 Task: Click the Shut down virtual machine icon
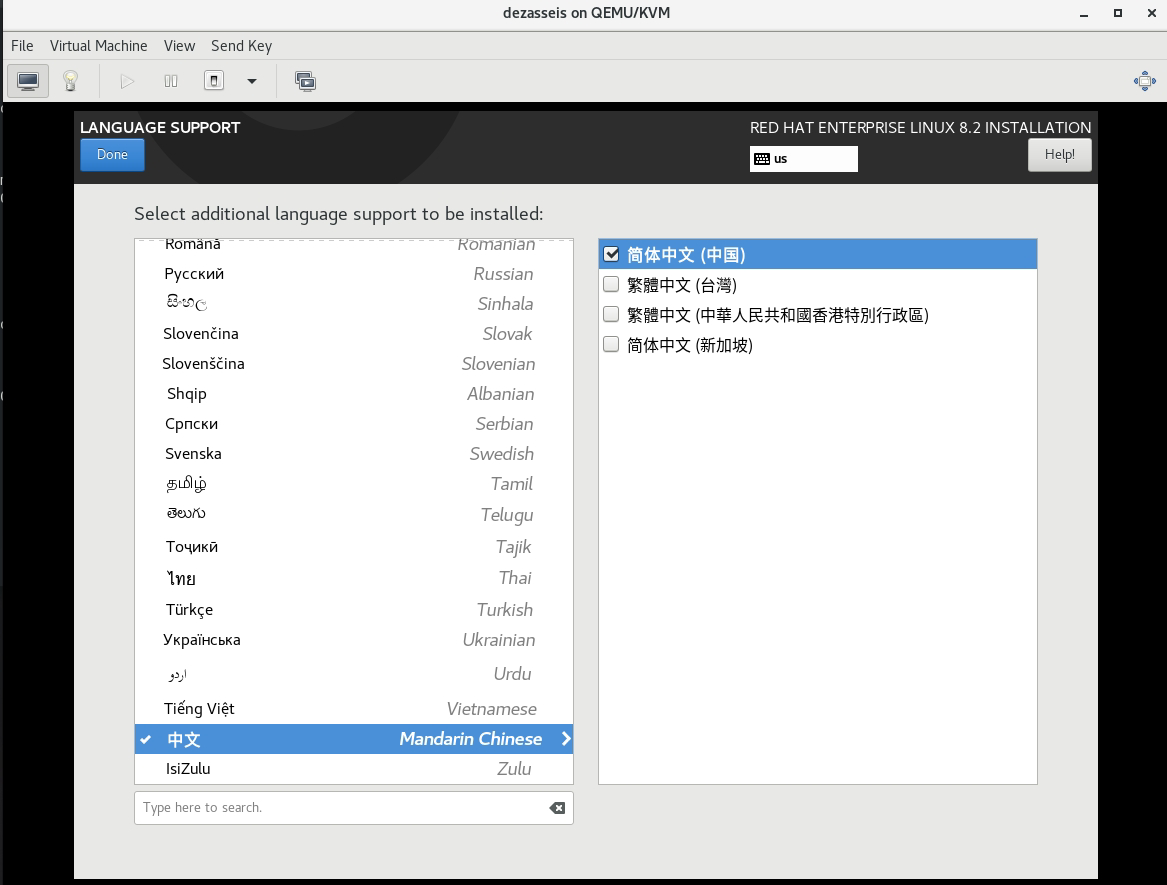click(214, 81)
